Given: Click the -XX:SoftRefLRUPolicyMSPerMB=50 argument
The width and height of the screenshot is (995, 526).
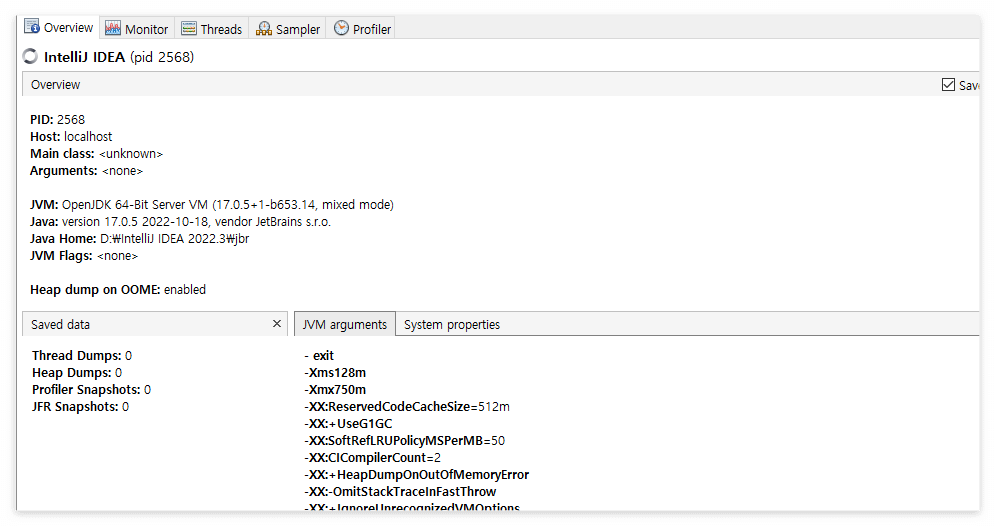Looking at the screenshot, I should (405, 441).
